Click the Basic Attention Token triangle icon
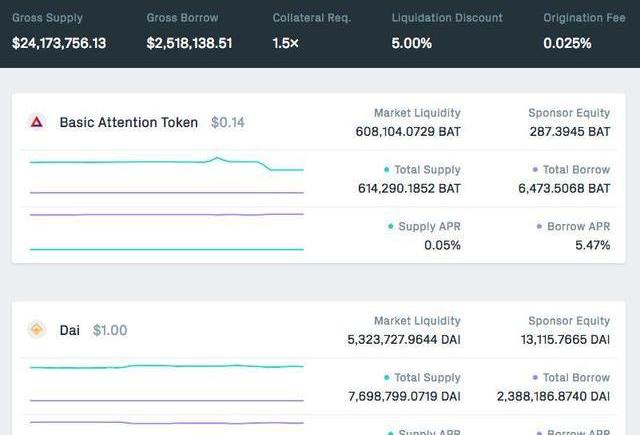This screenshot has height=435, width=640. 37,122
